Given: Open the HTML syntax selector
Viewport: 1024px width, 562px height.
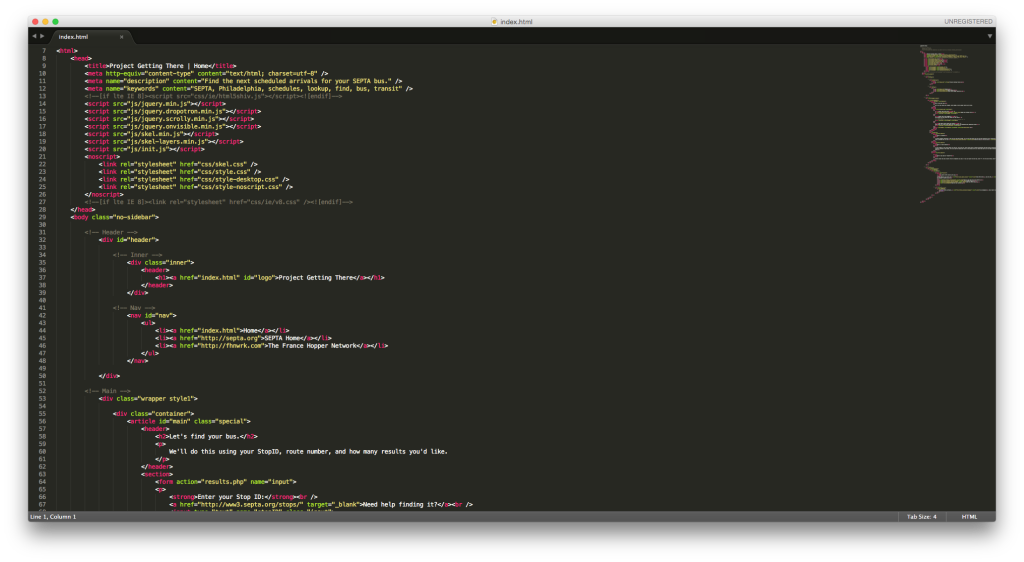Looking at the screenshot, I should click(969, 517).
